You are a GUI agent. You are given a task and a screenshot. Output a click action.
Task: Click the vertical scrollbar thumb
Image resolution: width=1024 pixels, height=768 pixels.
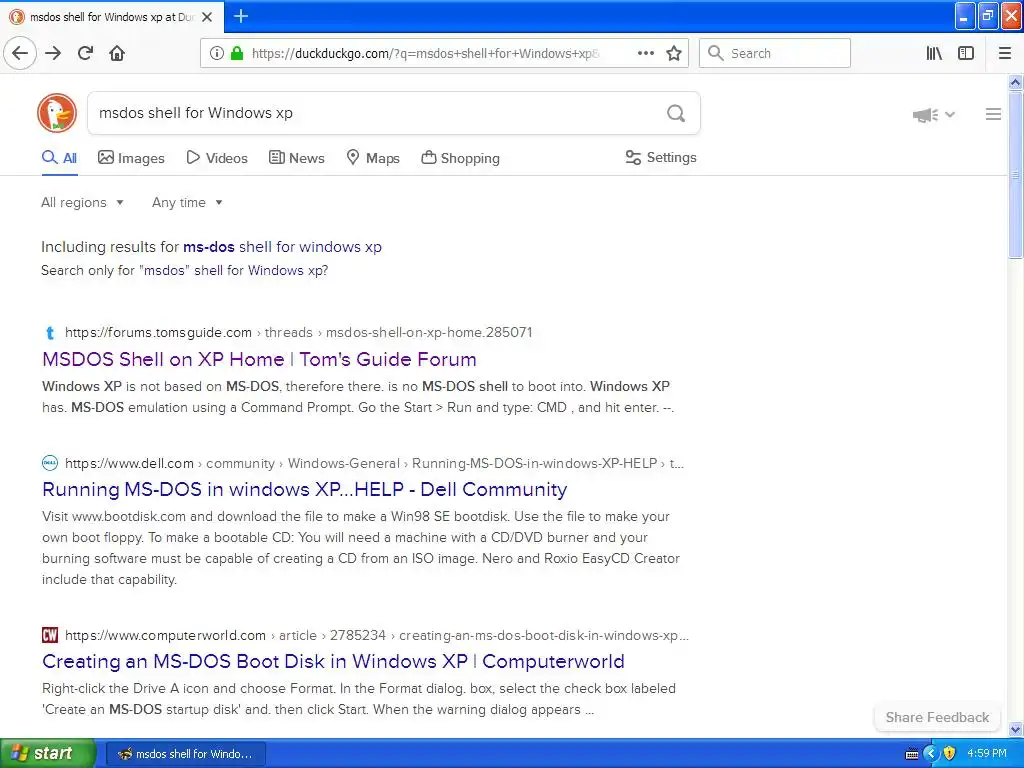1015,175
